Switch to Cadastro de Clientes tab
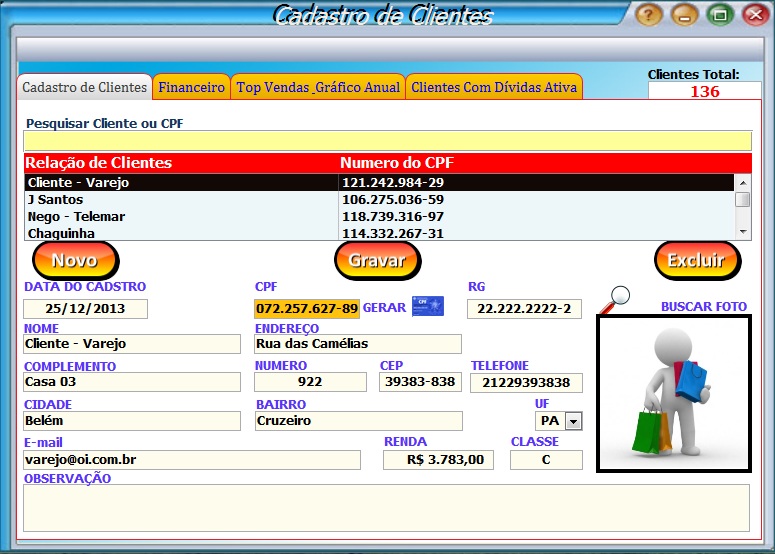The height and width of the screenshot is (554, 775). (85, 87)
